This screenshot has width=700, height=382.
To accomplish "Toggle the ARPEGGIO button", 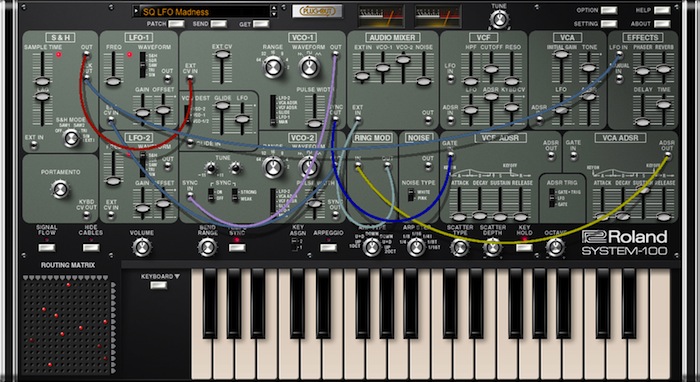I will [328, 247].
